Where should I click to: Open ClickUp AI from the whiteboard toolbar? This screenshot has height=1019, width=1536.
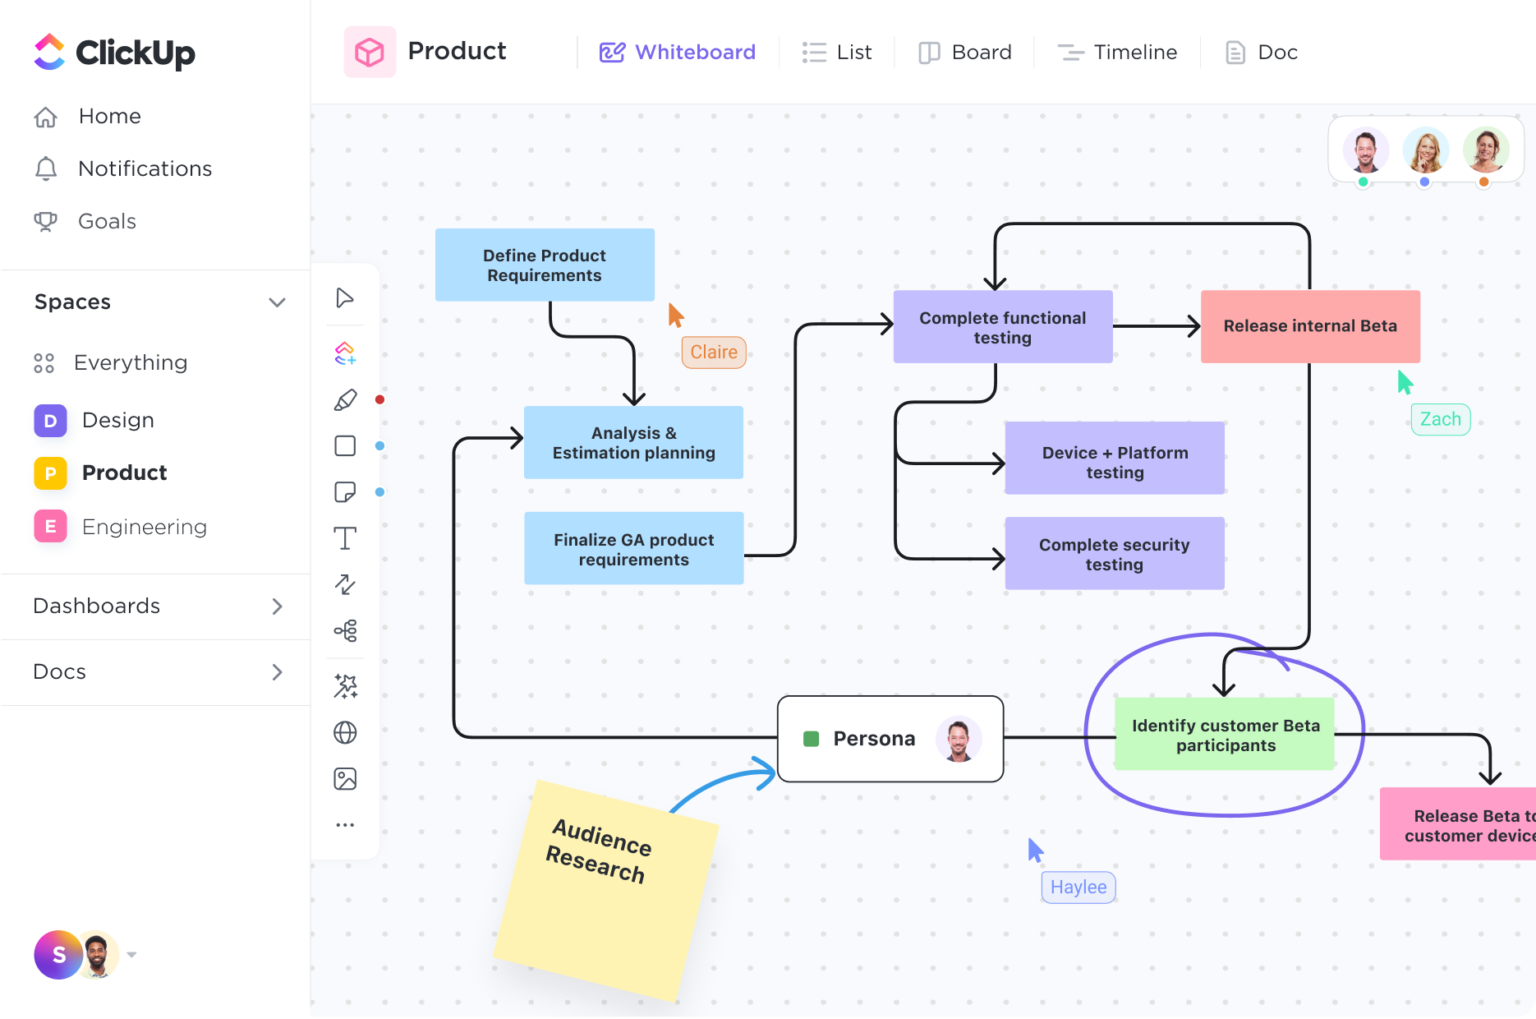coord(345,352)
